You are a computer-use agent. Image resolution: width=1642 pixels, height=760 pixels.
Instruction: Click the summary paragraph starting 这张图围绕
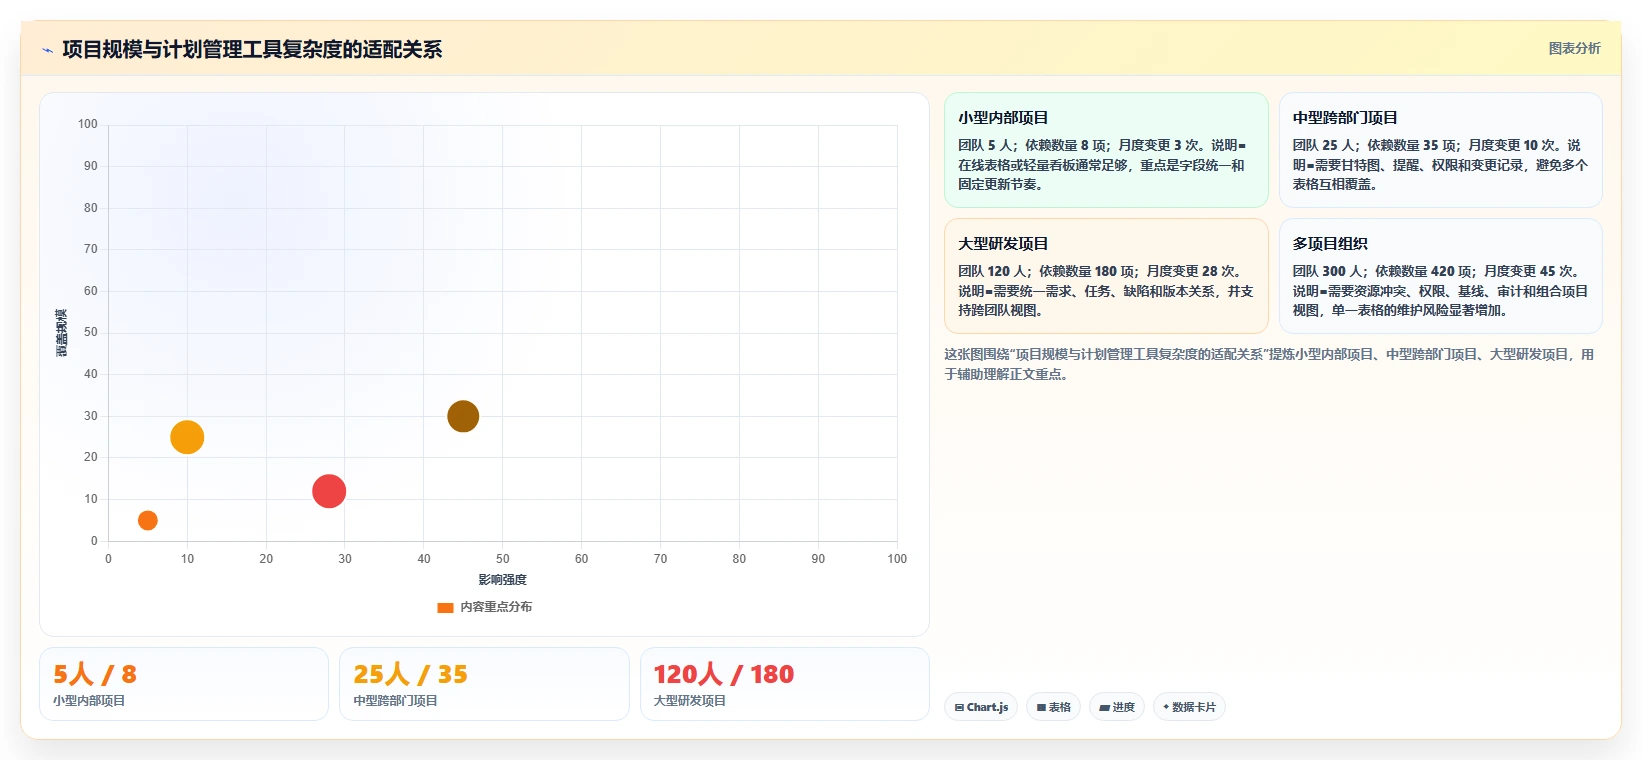[x=1270, y=364]
